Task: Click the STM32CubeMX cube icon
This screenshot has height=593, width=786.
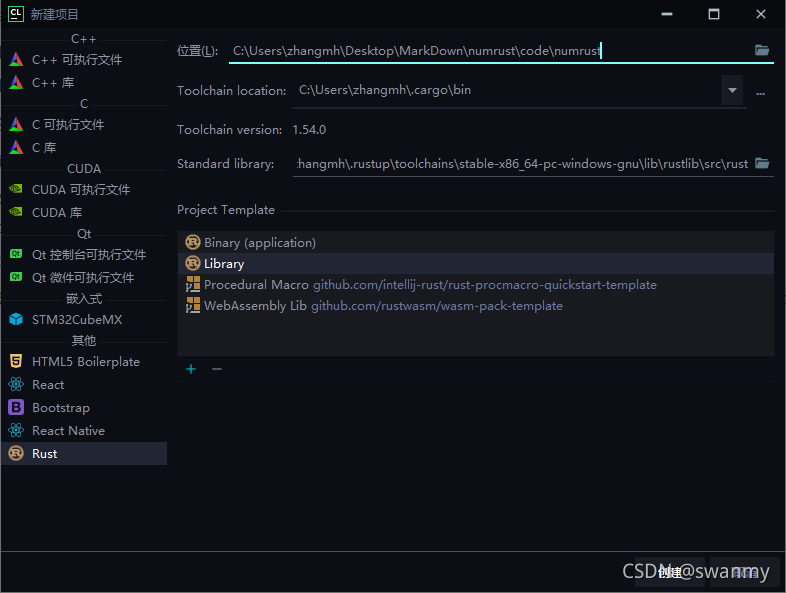Action: point(16,319)
